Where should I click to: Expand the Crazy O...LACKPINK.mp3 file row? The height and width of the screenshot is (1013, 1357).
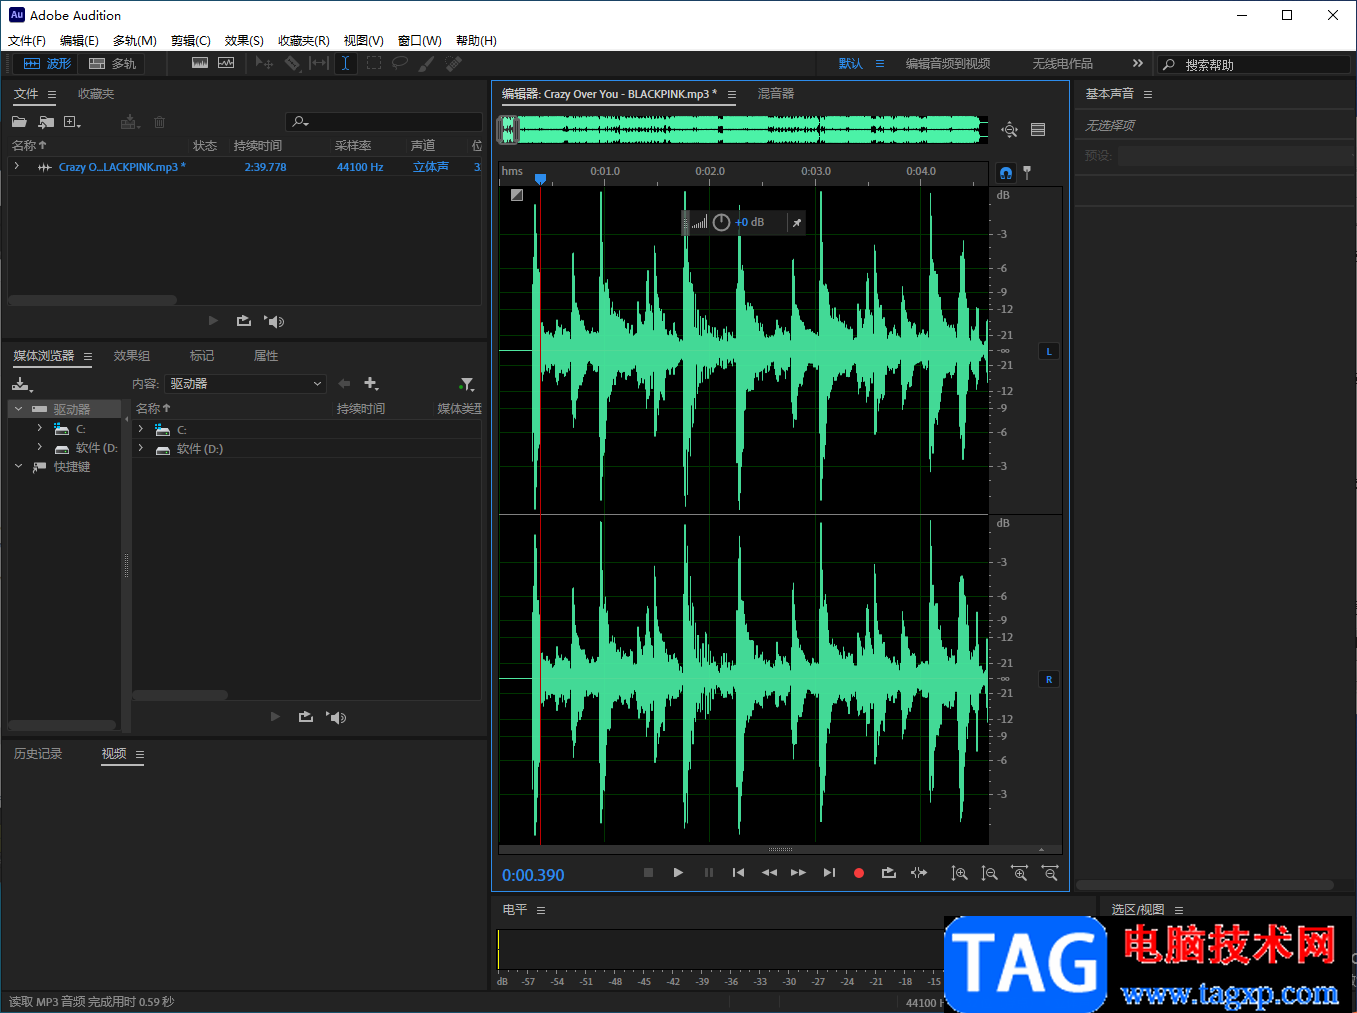click(17, 166)
